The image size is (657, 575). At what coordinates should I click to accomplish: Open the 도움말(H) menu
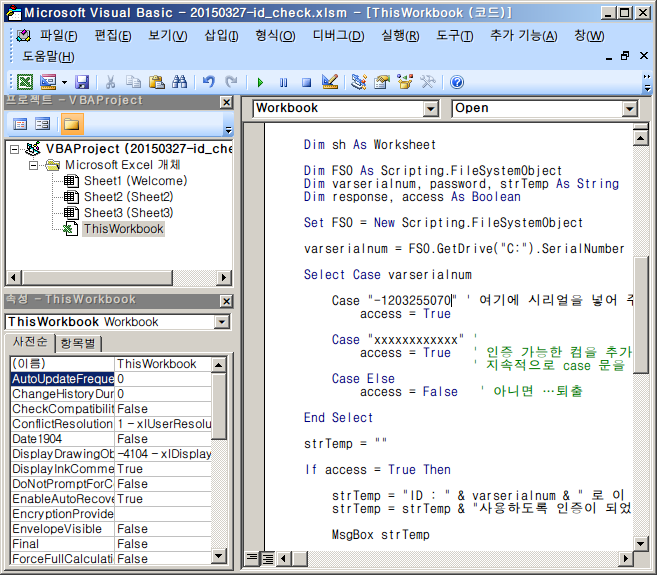click(x=48, y=57)
